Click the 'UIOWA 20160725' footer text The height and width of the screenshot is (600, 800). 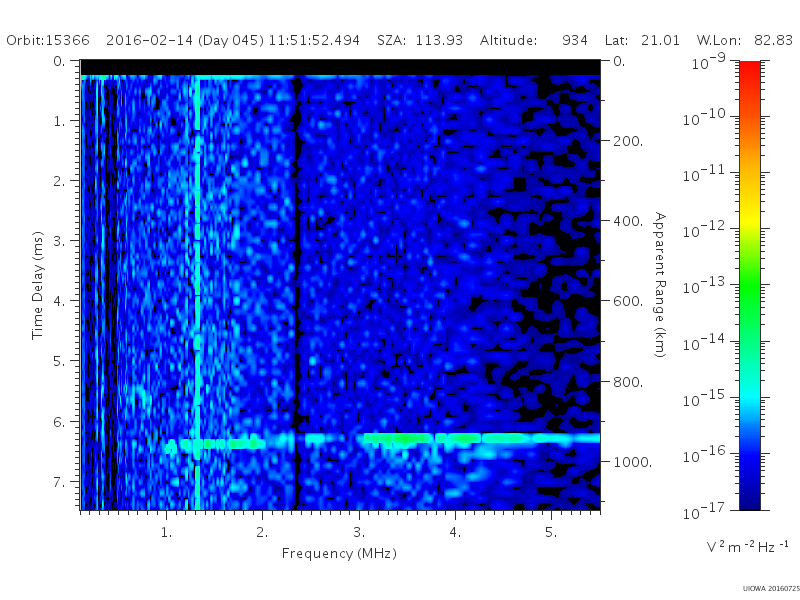click(771, 588)
